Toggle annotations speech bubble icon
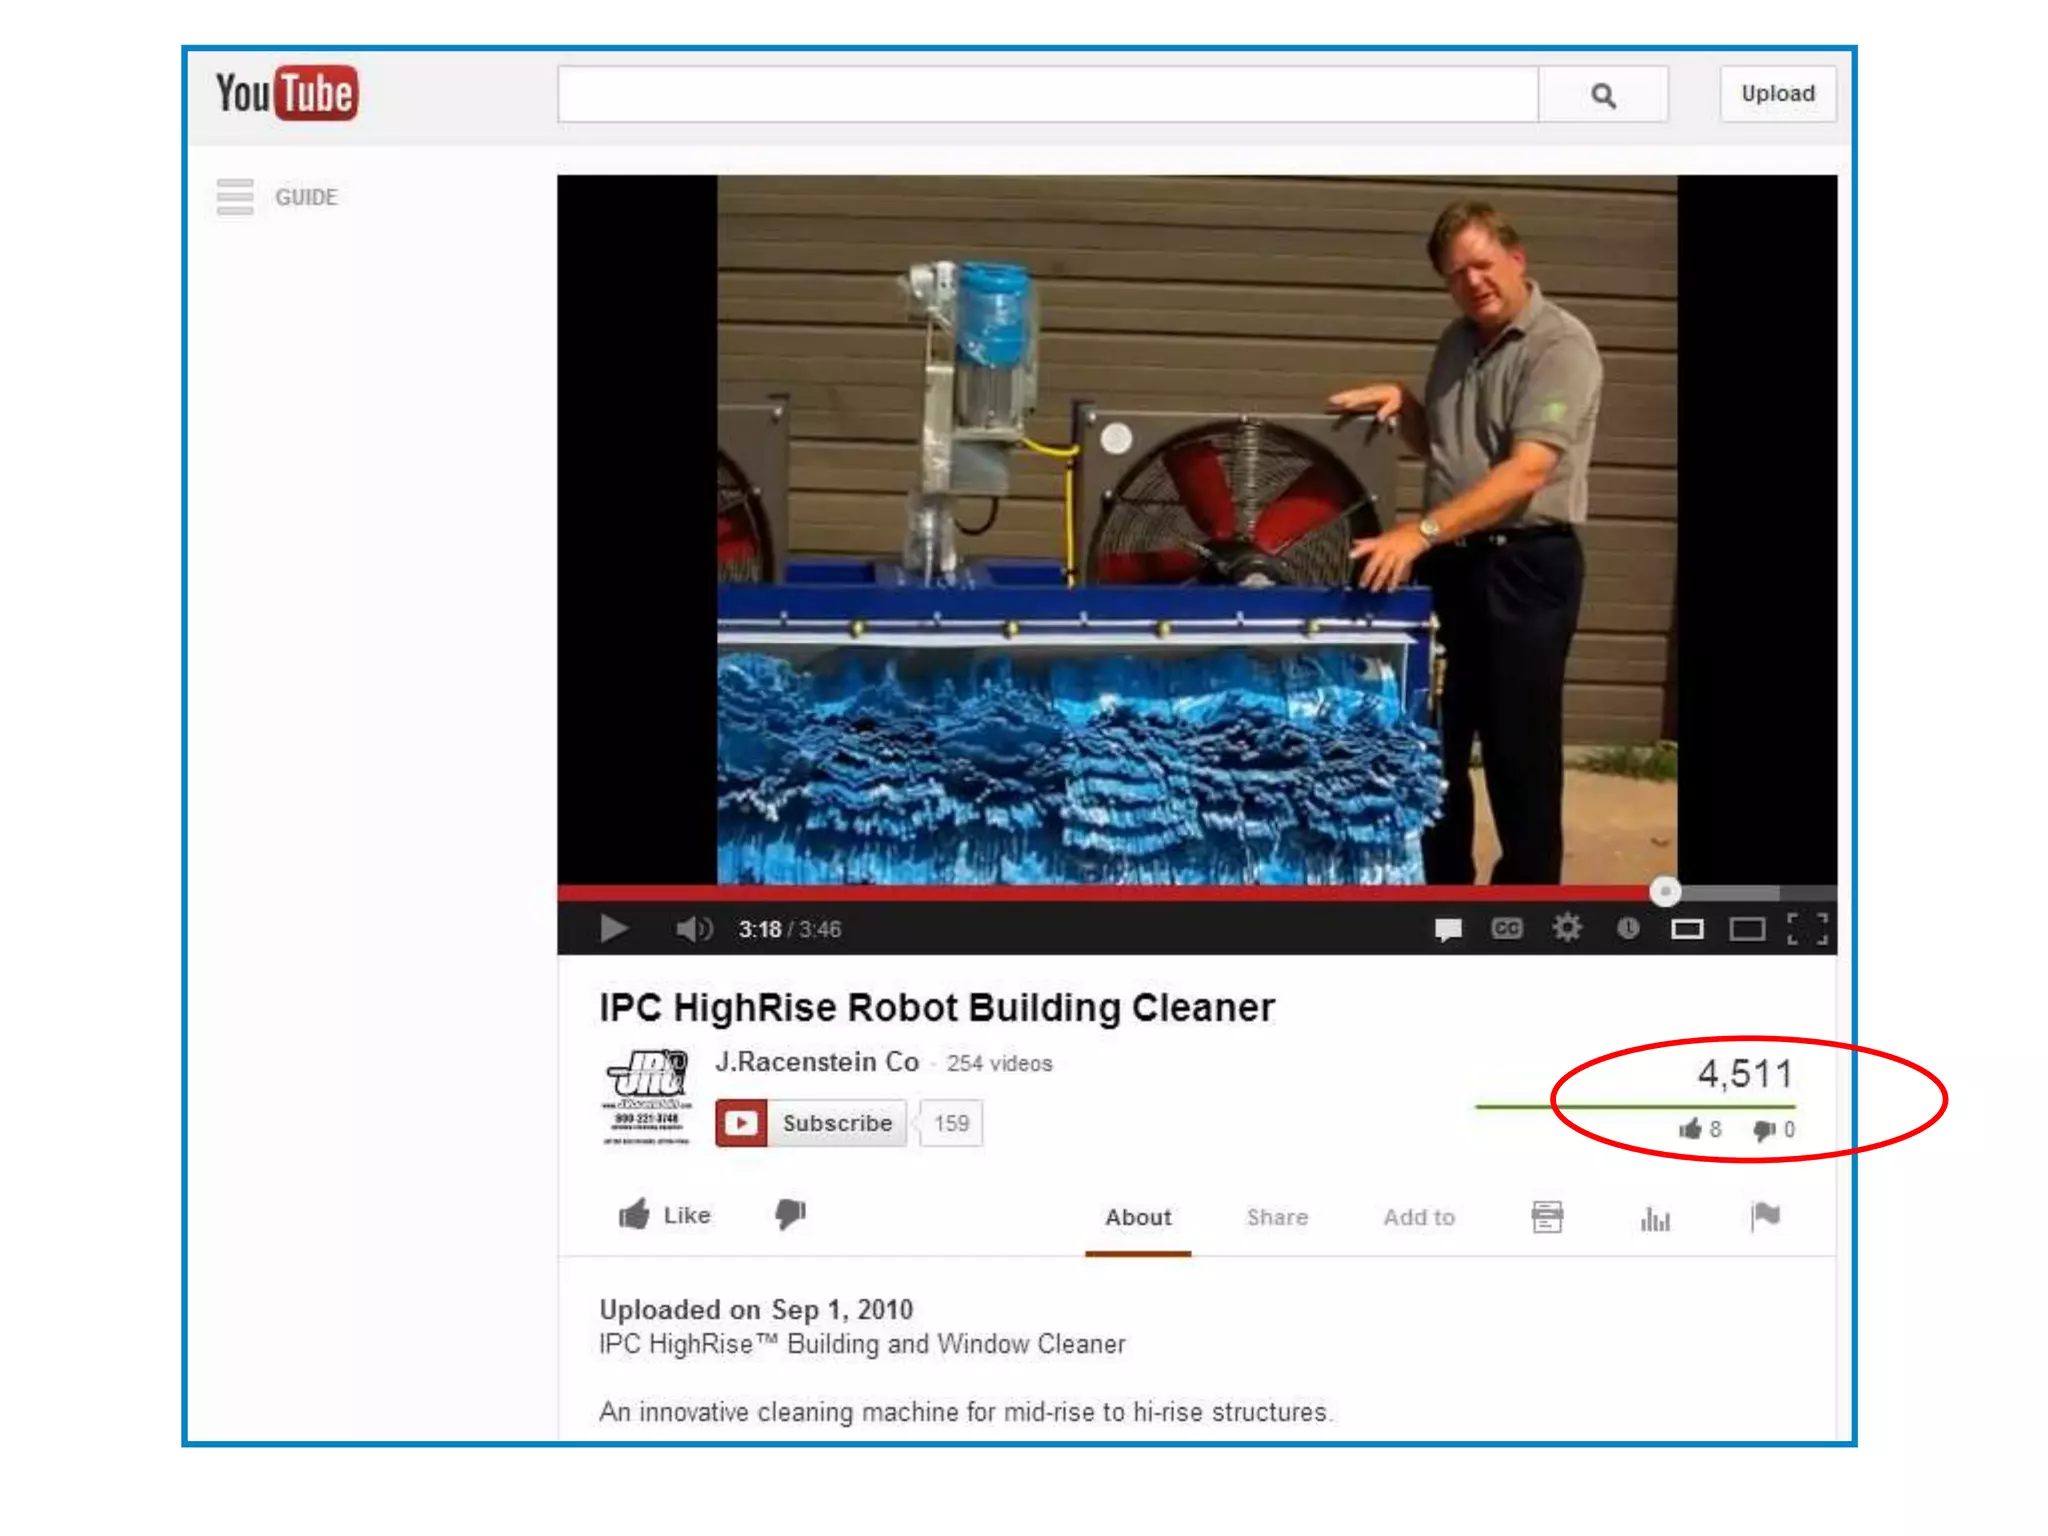The width and height of the screenshot is (2048, 1536). (x=1447, y=929)
